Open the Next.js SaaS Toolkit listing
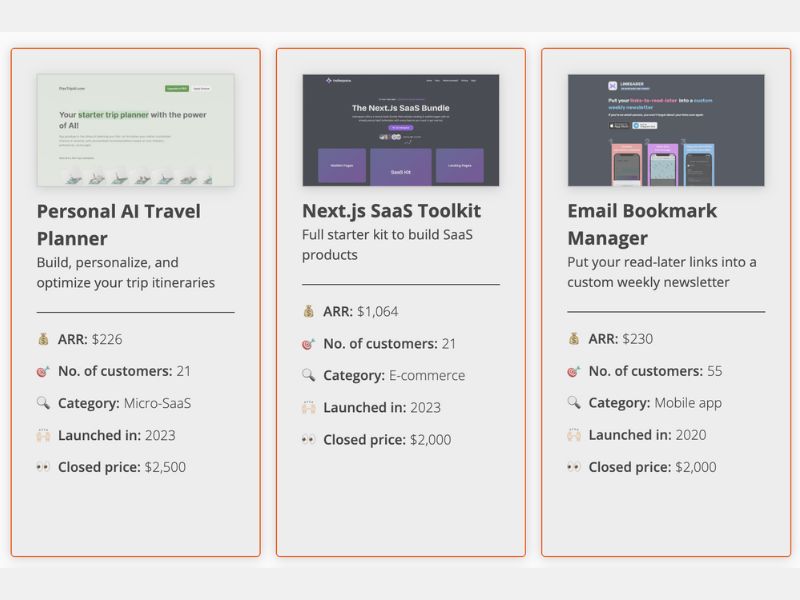This screenshot has width=800, height=600. [x=390, y=211]
